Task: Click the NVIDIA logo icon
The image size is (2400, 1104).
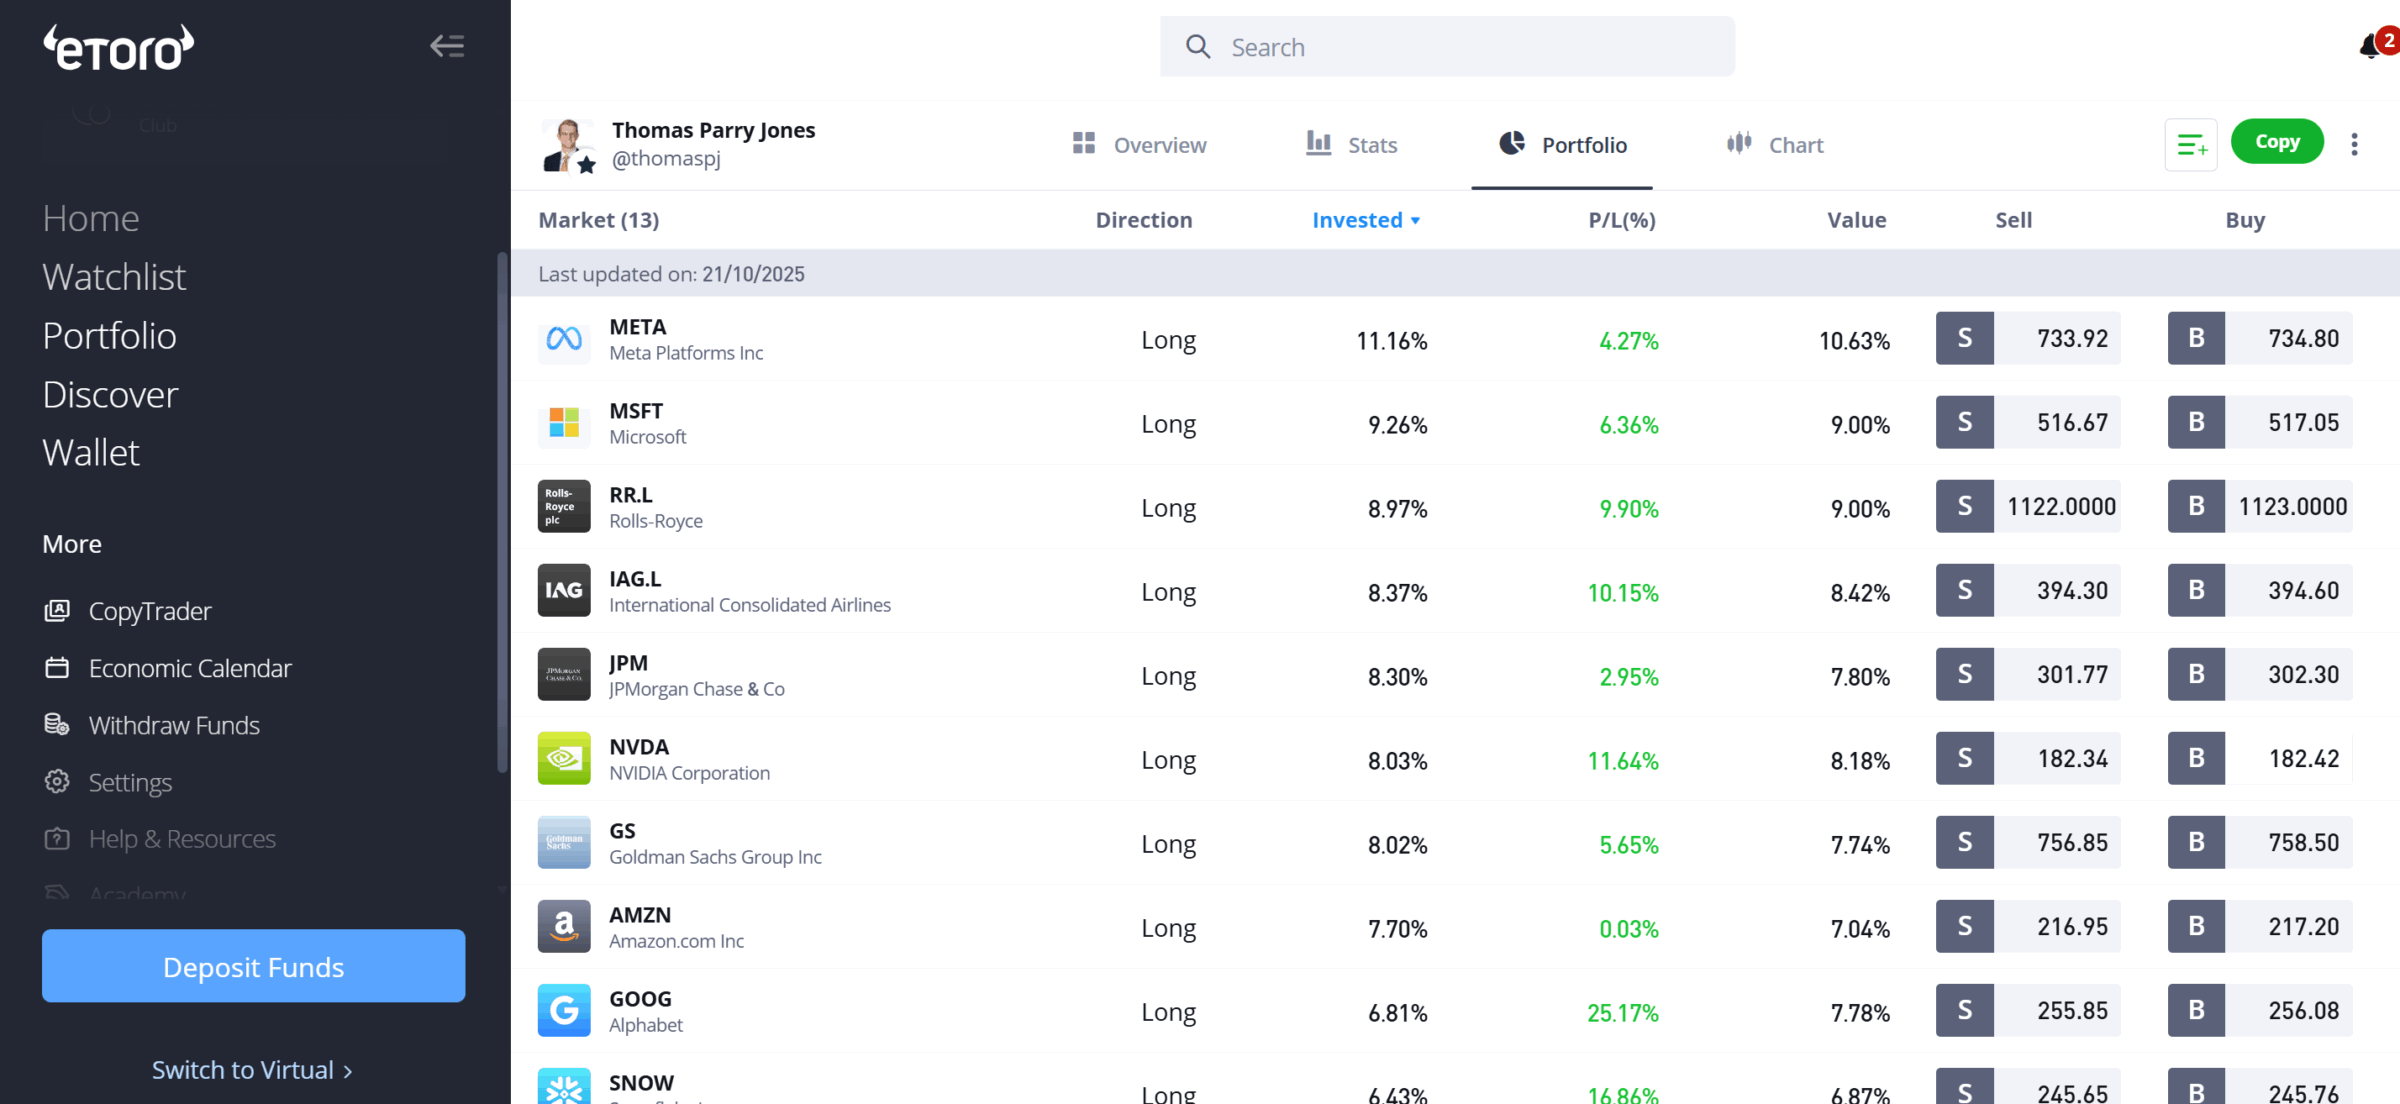Action: click(564, 760)
